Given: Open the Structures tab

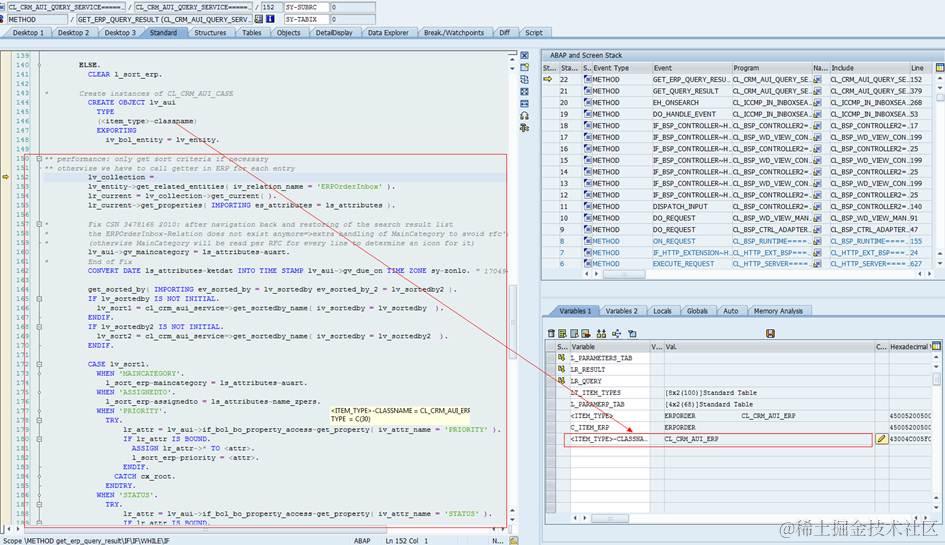Looking at the screenshot, I should (x=210, y=33).
